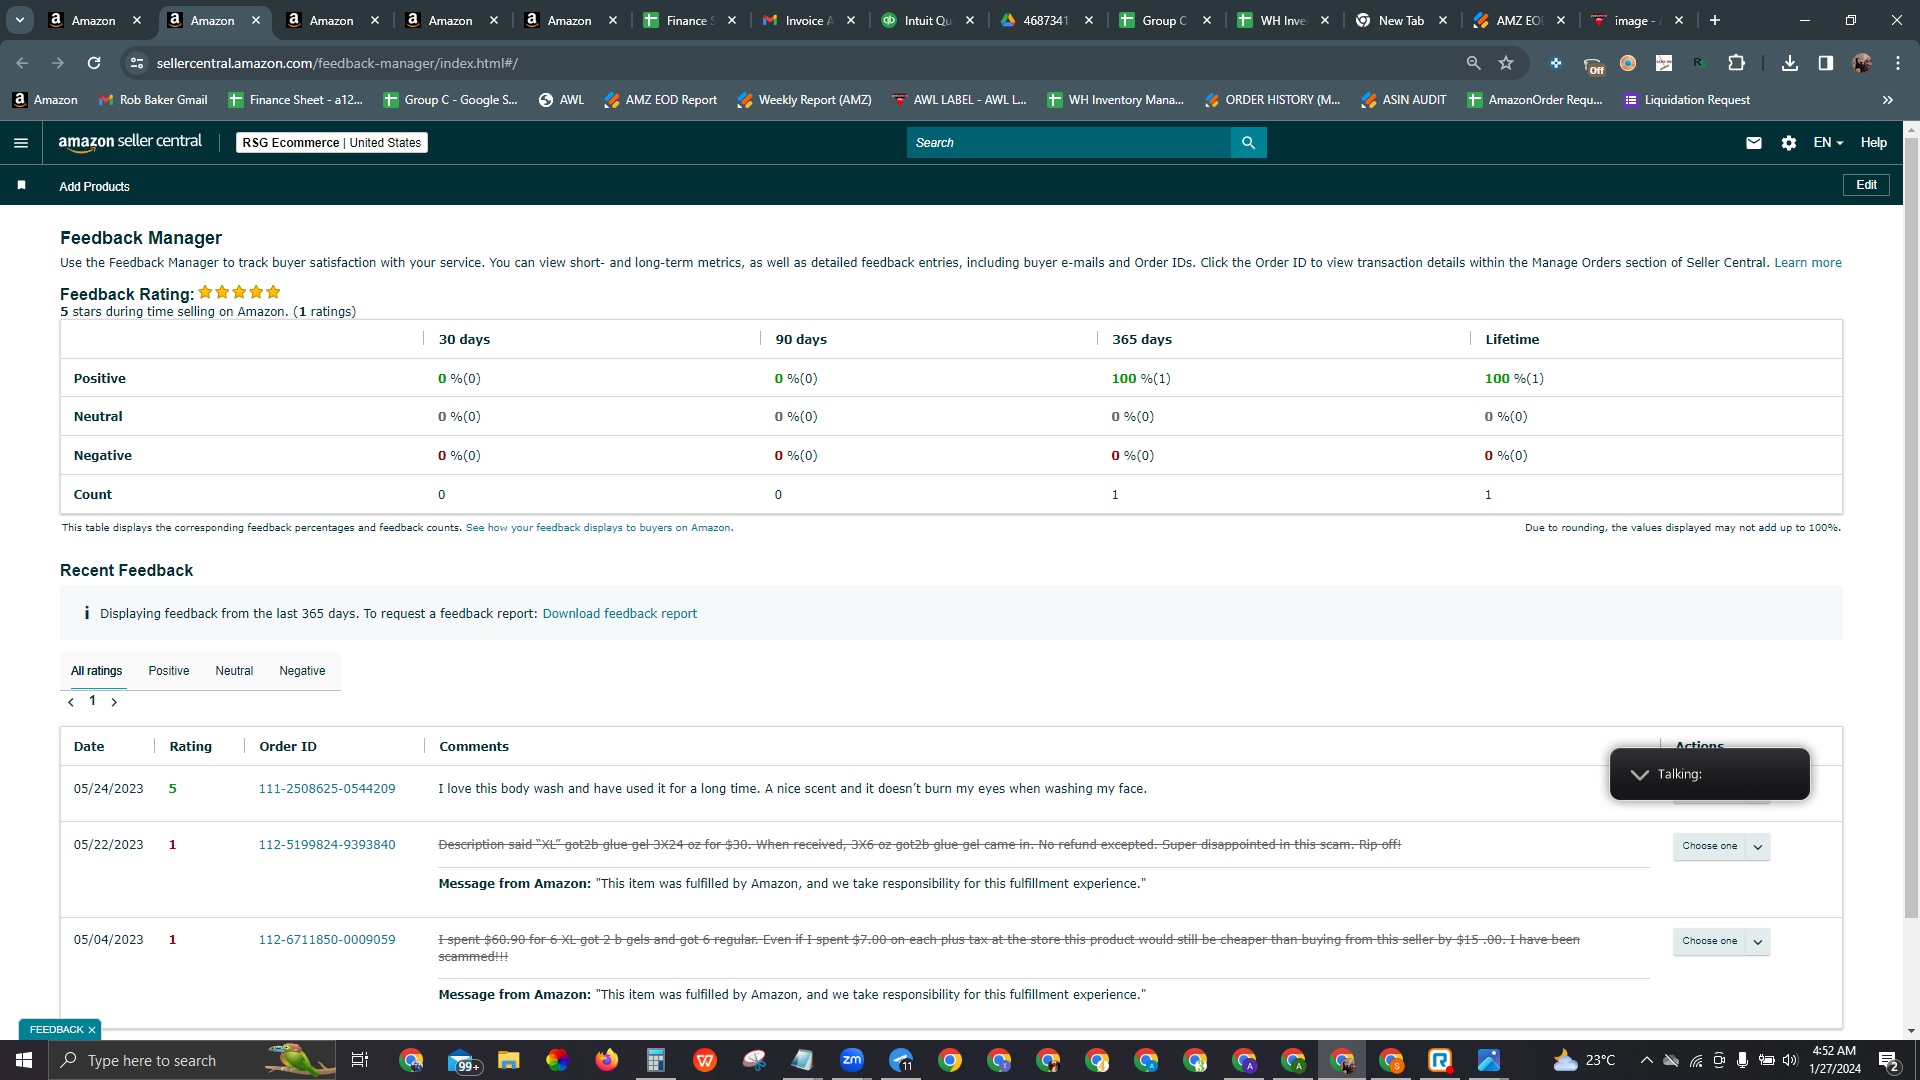Open the Help link in the header
The width and height of the screenshot is (1920, 1080).
[1874, 143]
